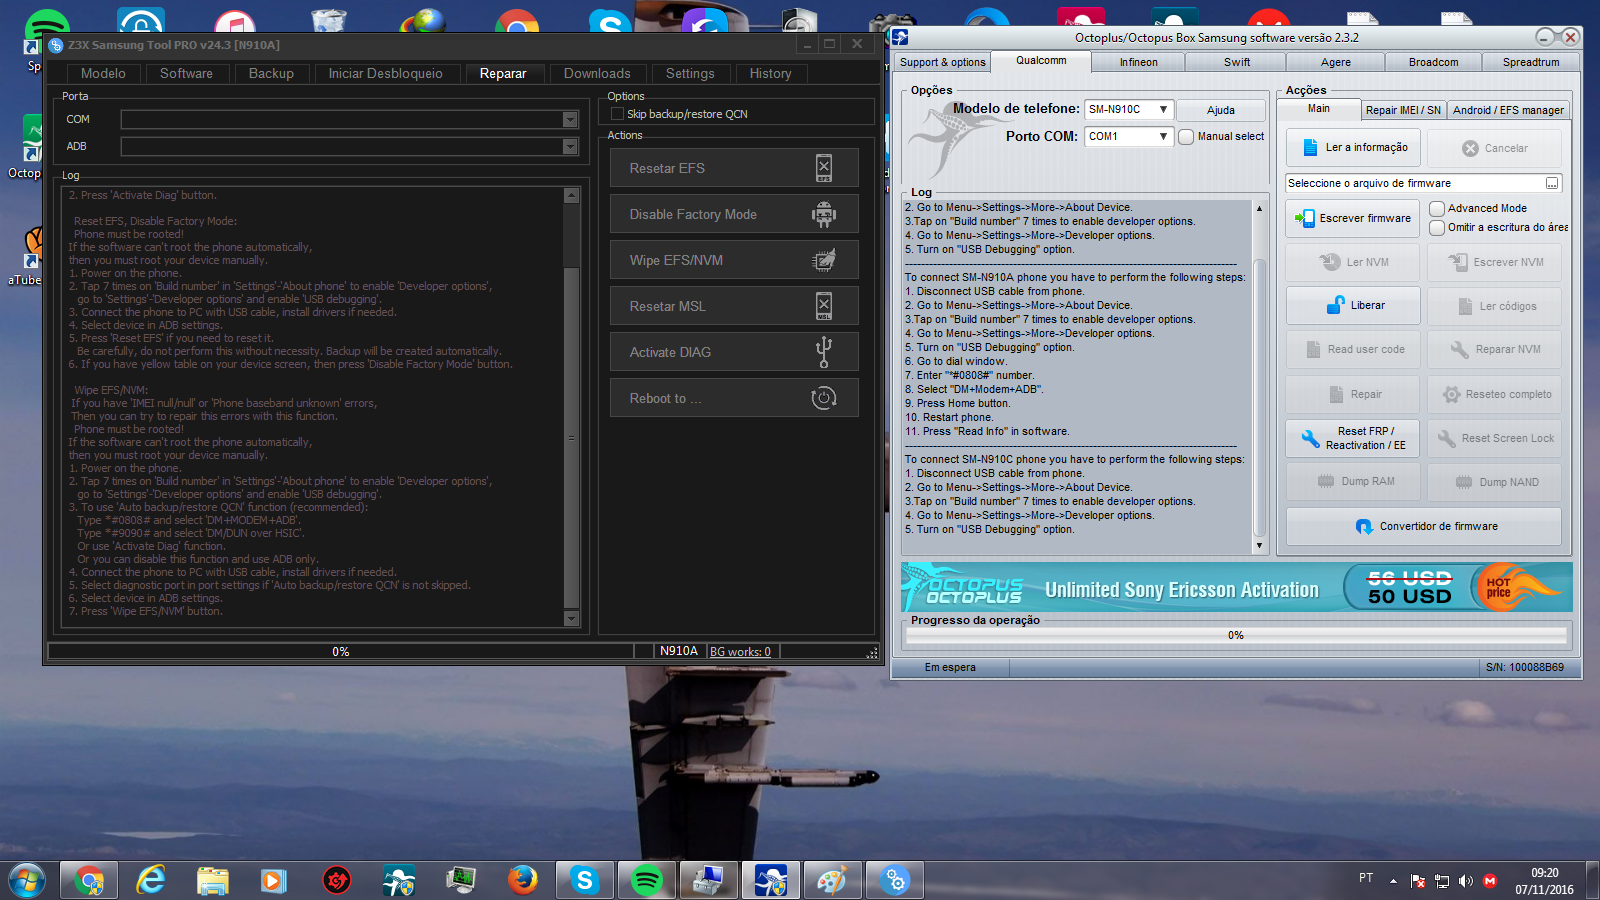The height and width of the screenshot is (900, 1600).
Task: Open Firefox from the taskbar
Action: pyautogui.click(x=522, y=880)
